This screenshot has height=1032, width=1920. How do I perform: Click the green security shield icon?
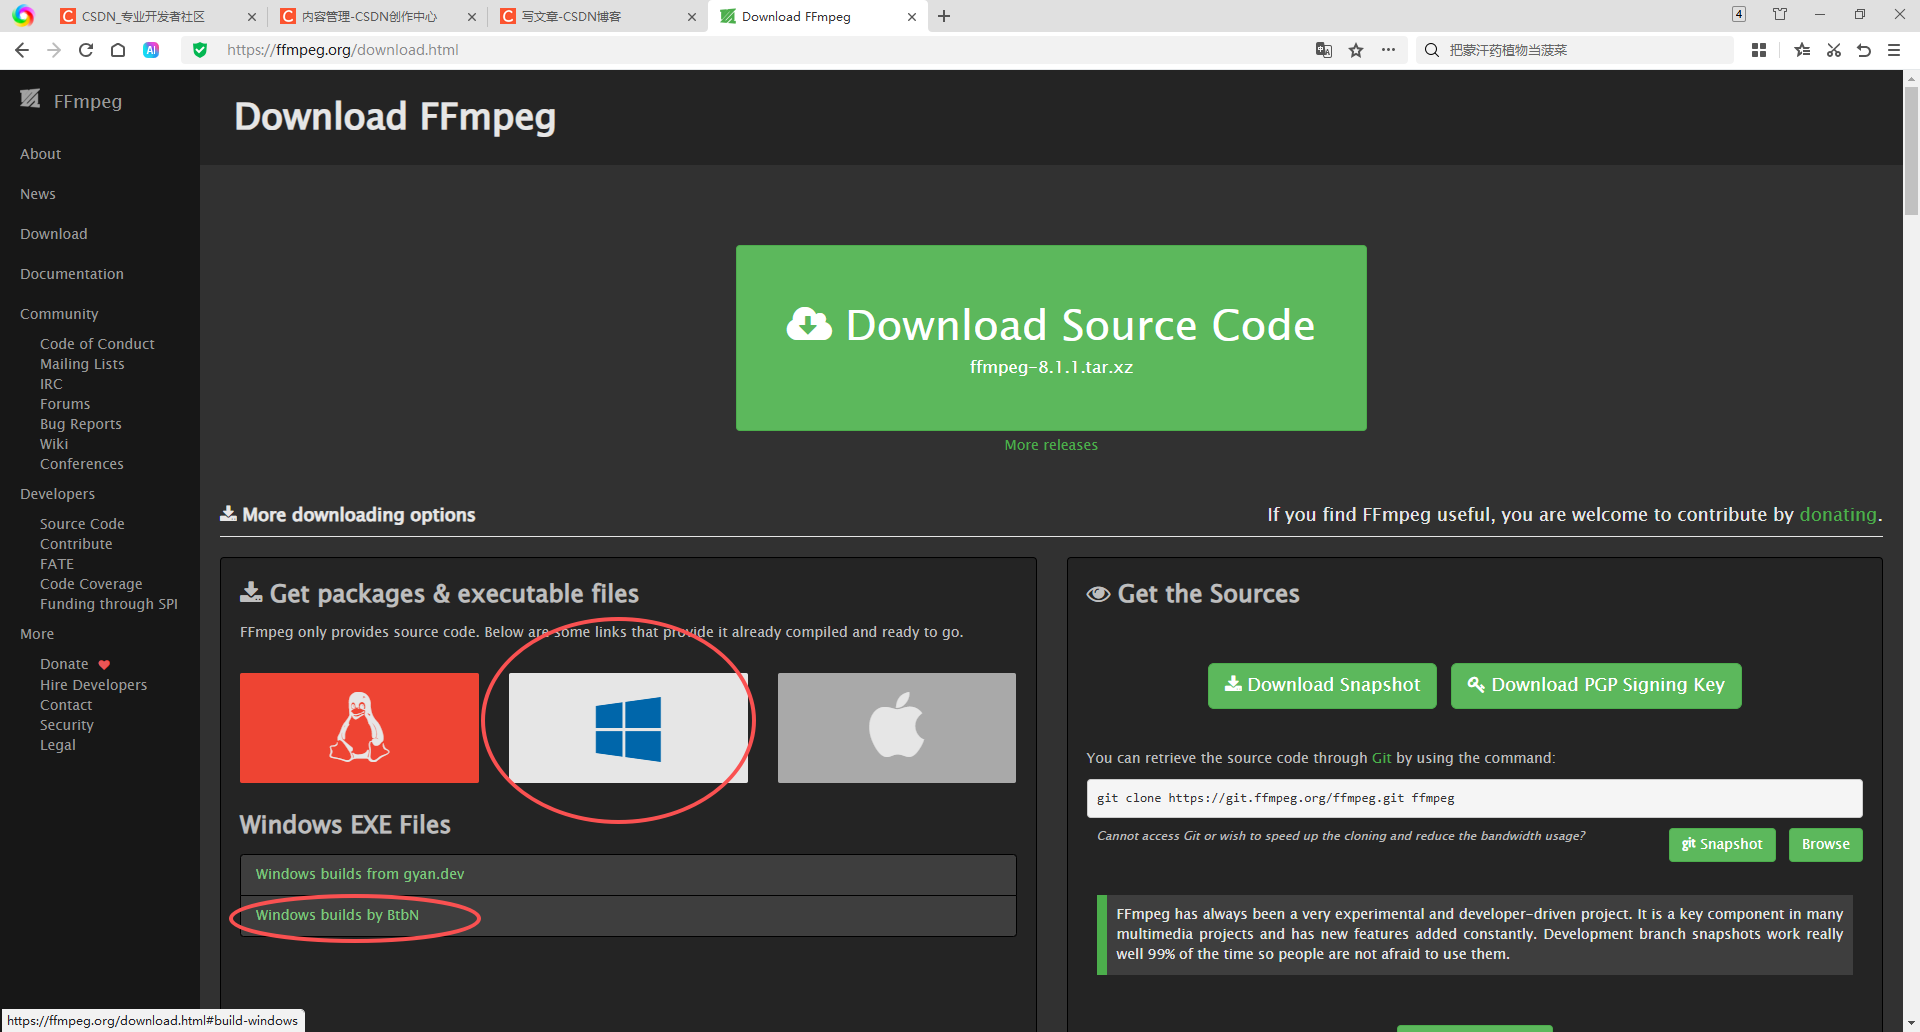point(200,50)
